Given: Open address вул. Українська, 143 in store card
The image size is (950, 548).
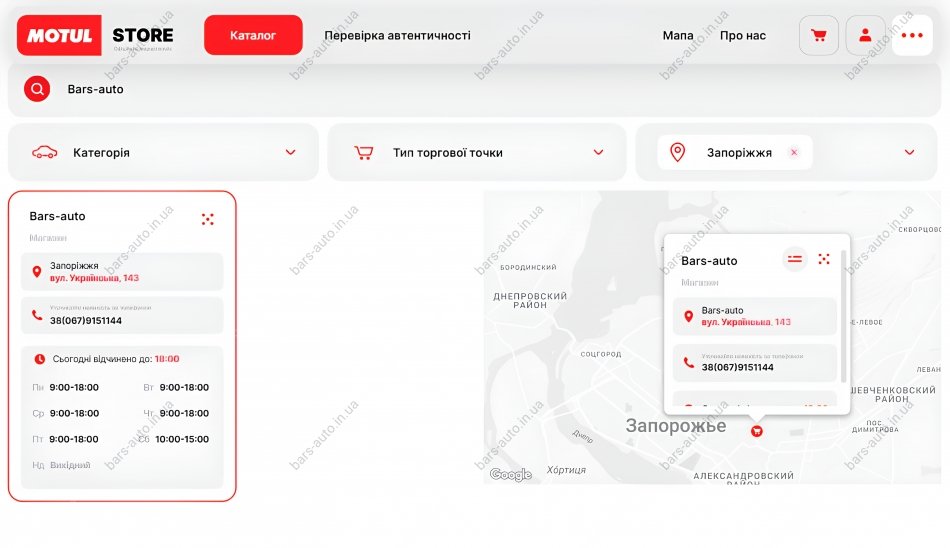Looking at the screenshot, I should tap(95, 278).
